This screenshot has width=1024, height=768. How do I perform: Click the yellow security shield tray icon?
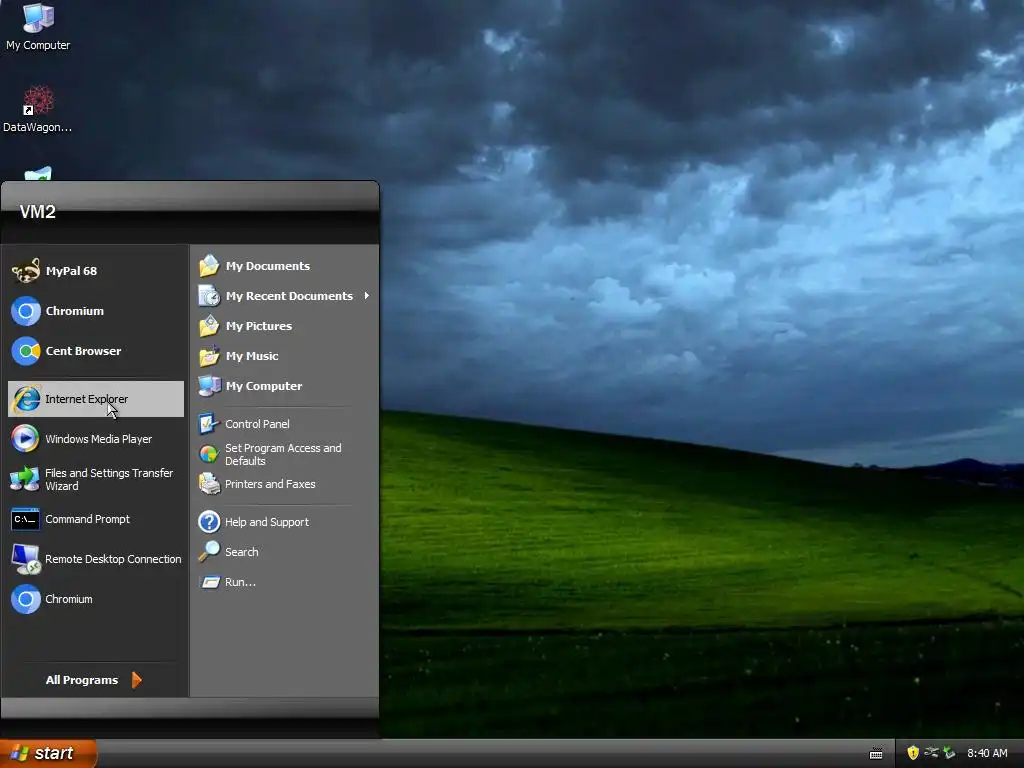pos(913,753)
